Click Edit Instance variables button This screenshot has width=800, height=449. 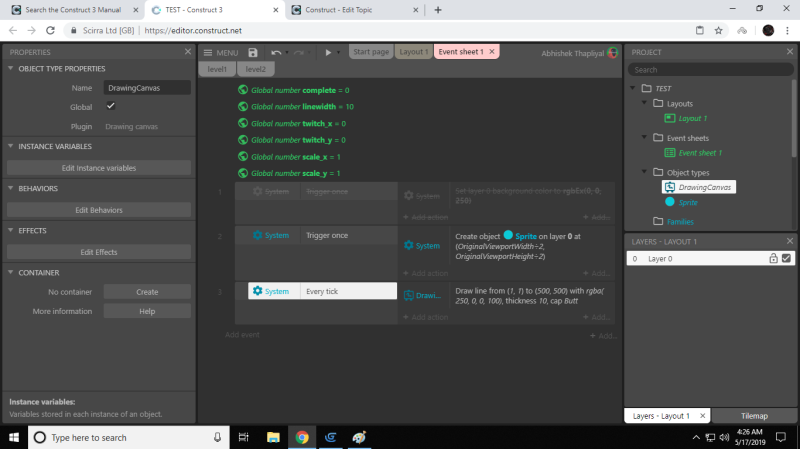coord(99,168)
